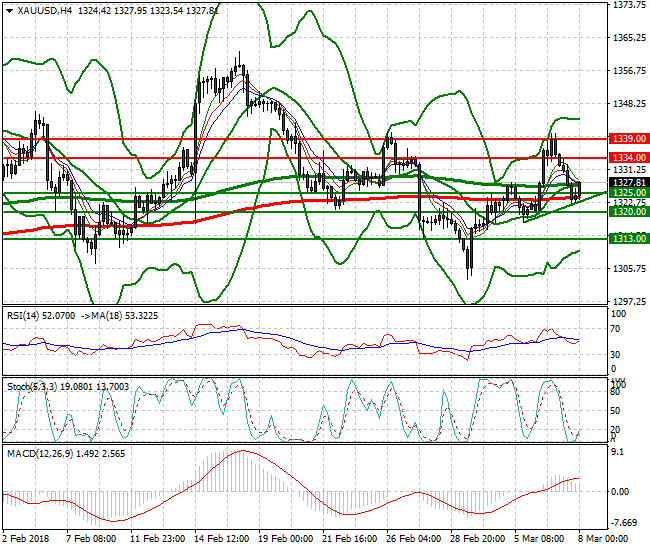Click the 1305.75 price scale value
Image resolution: width=650 pixels, height=550 pixels.
(x=629, y=269)
